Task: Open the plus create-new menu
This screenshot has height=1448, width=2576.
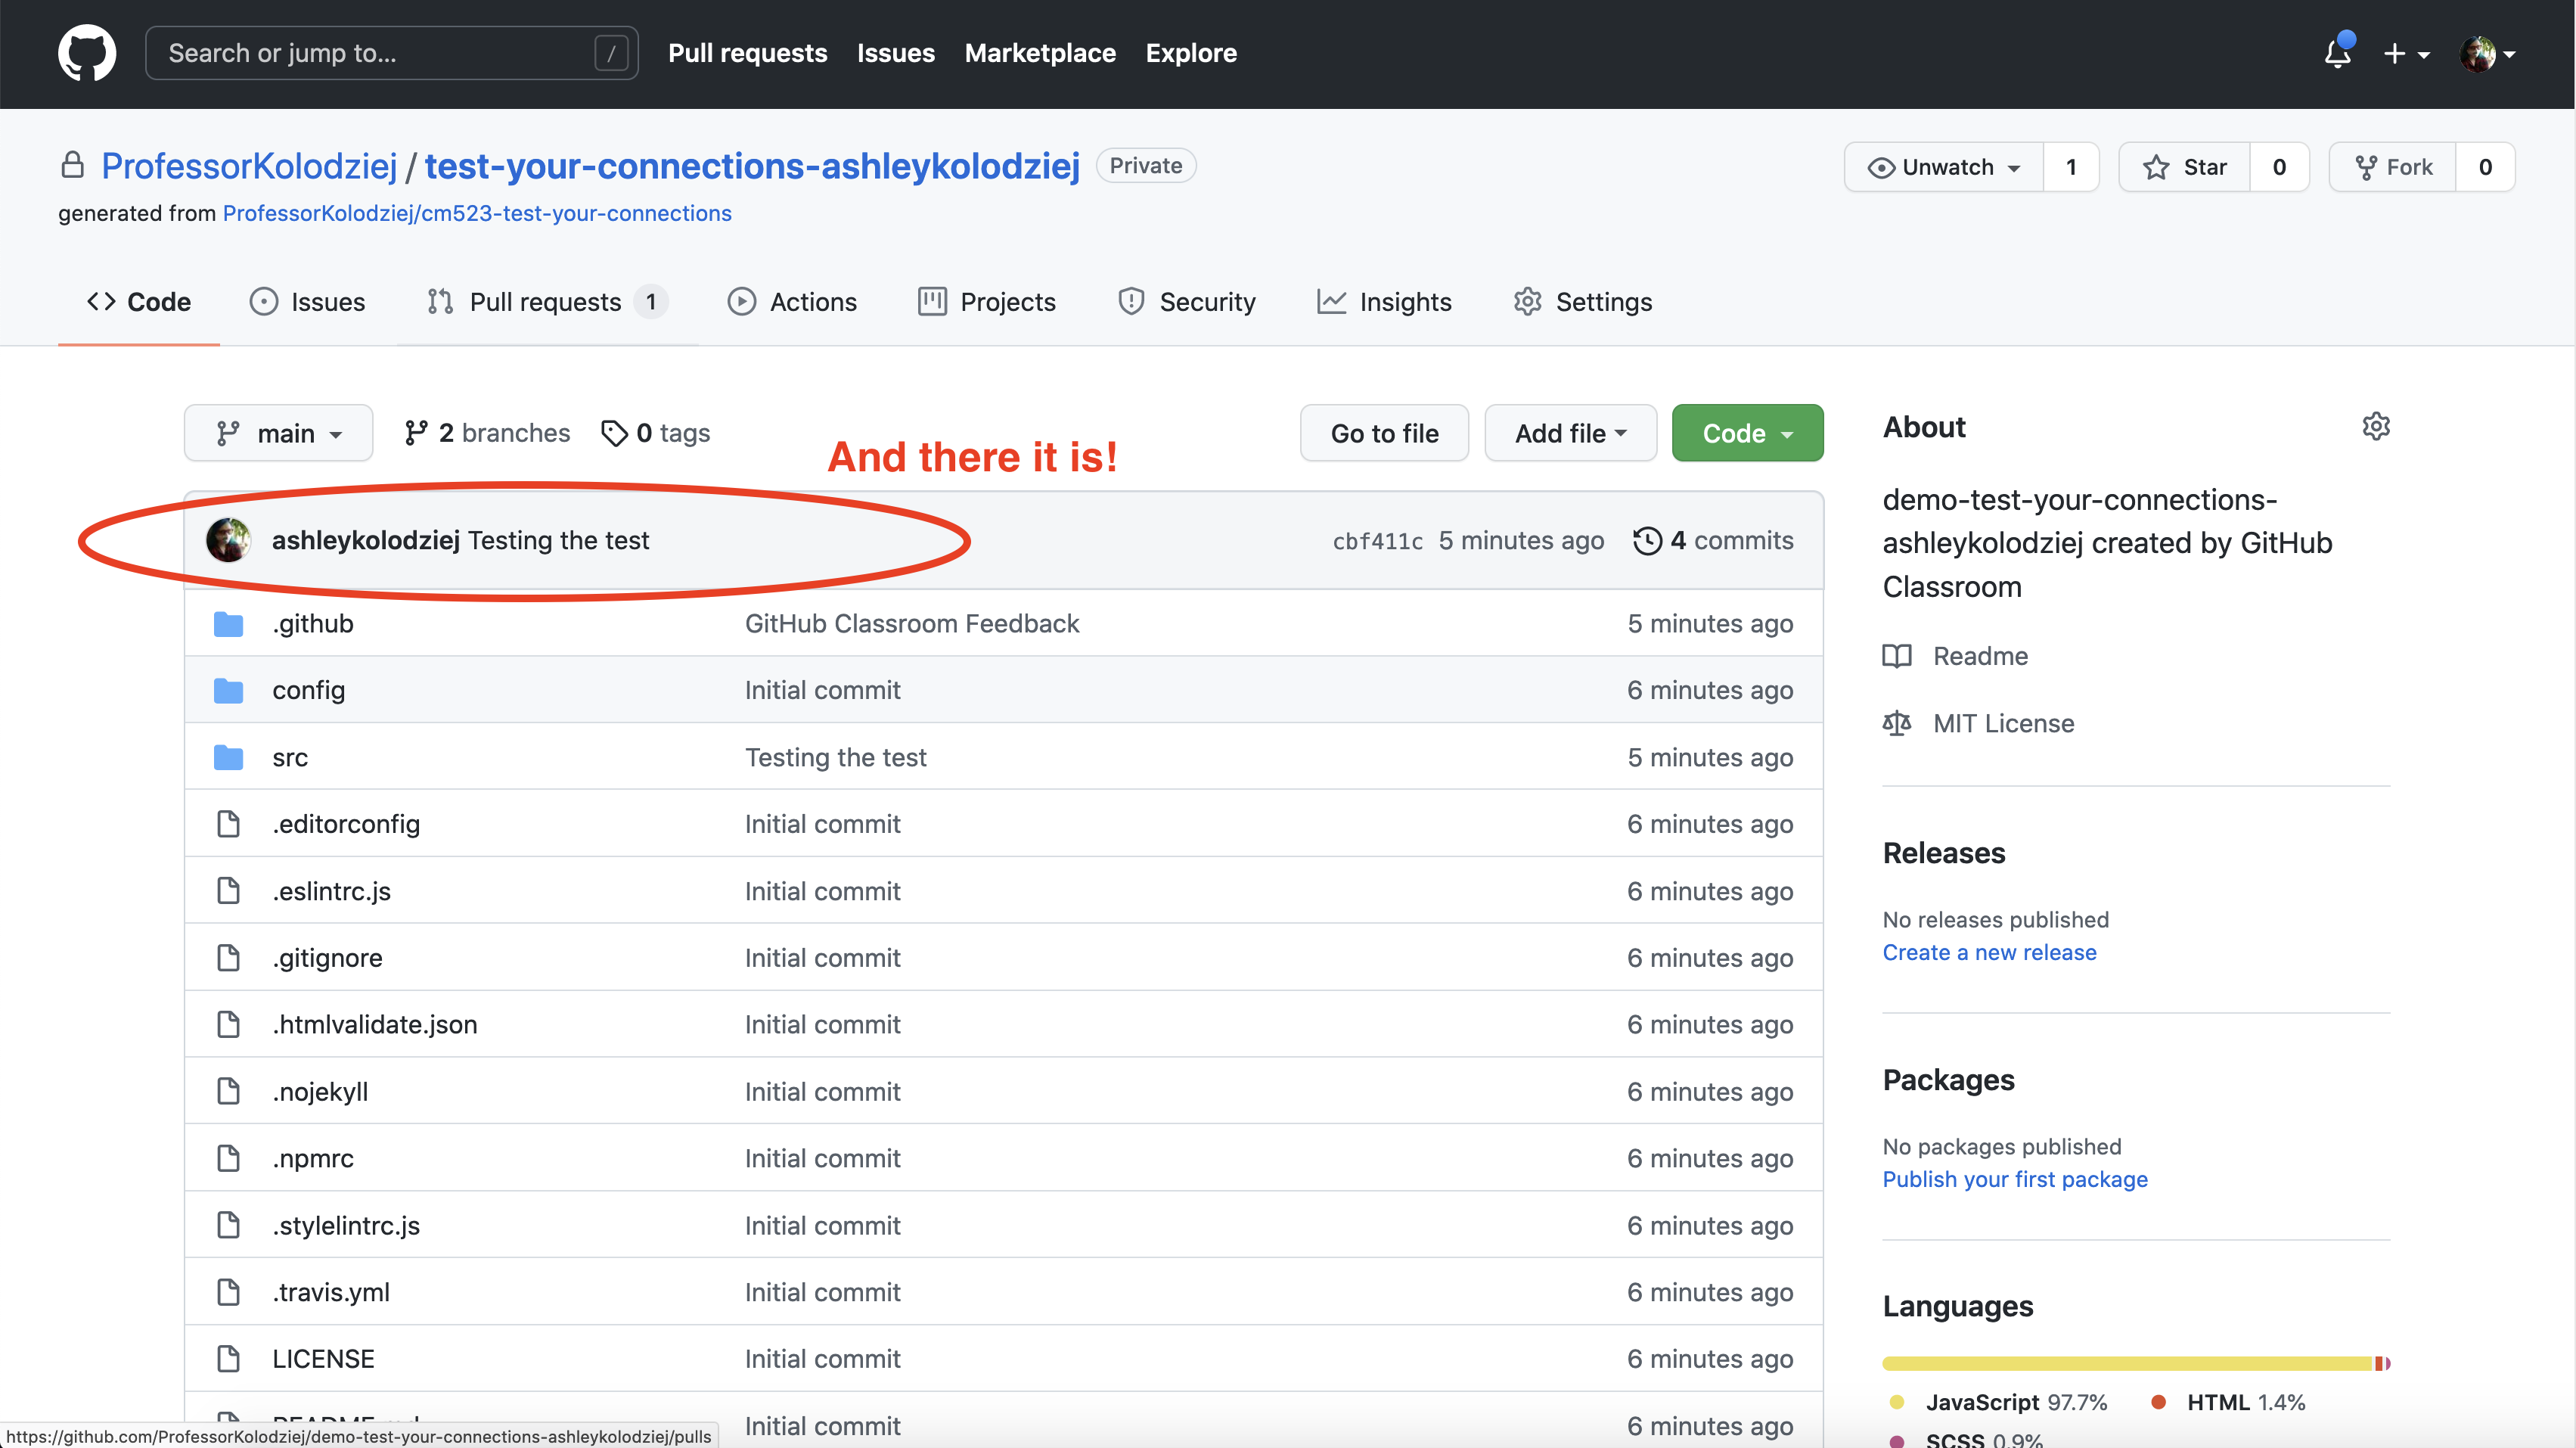Action: 2406,54
